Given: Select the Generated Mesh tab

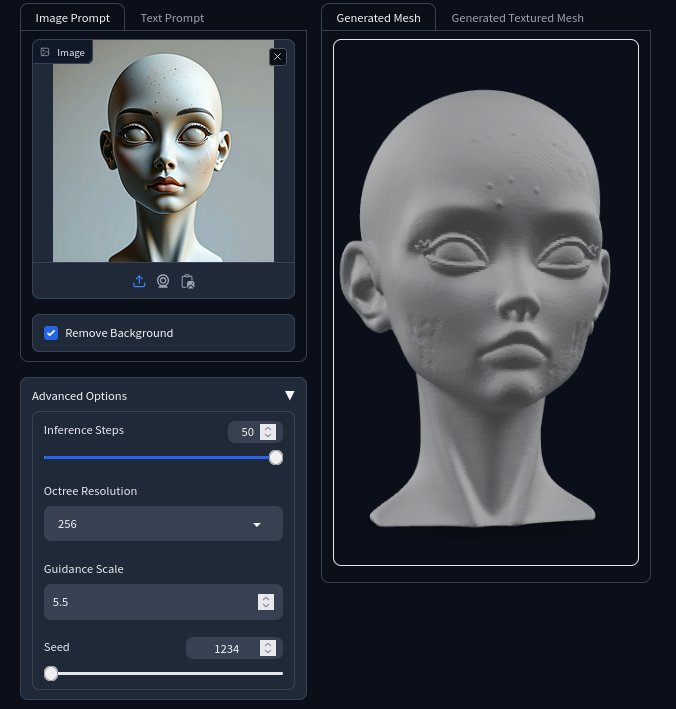Looking at the screenshot, I should [x=378, y=18].
